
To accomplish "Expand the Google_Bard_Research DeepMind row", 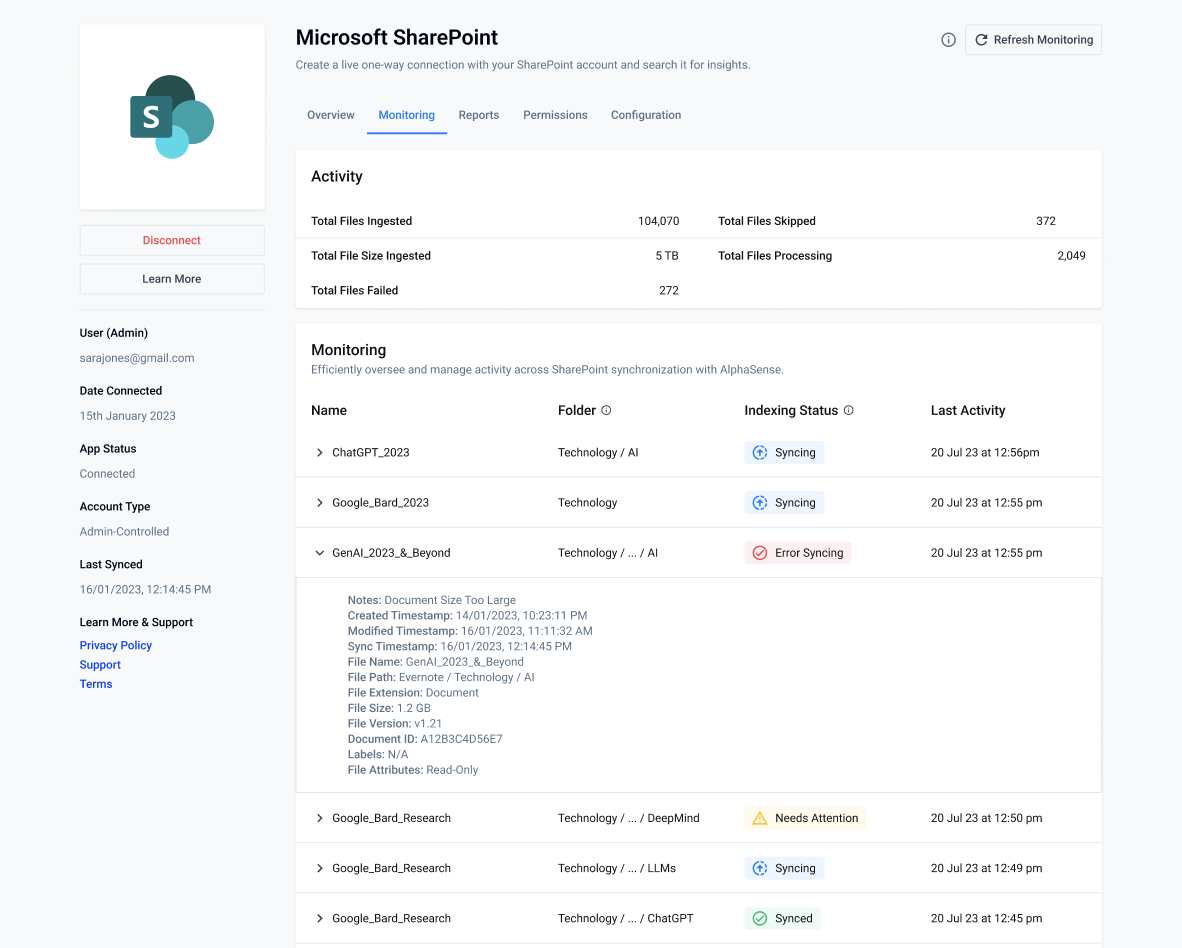I will 320,818.
